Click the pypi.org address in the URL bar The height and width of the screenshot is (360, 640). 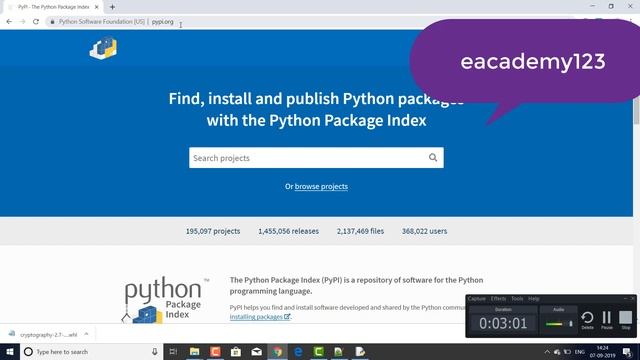click(x=162, y=22)
